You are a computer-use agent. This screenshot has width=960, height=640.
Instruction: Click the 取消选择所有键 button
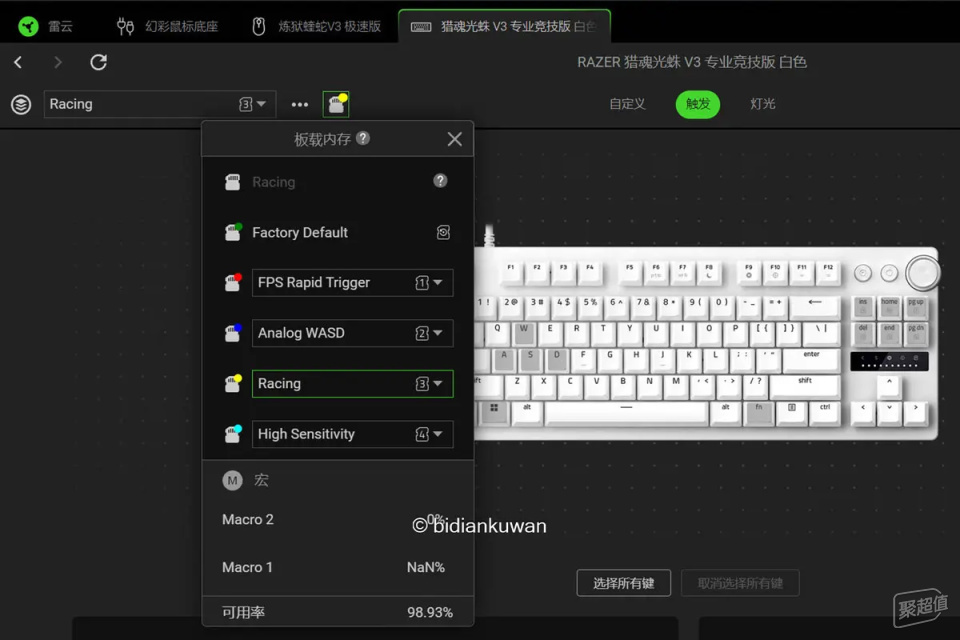pos(740,583)
